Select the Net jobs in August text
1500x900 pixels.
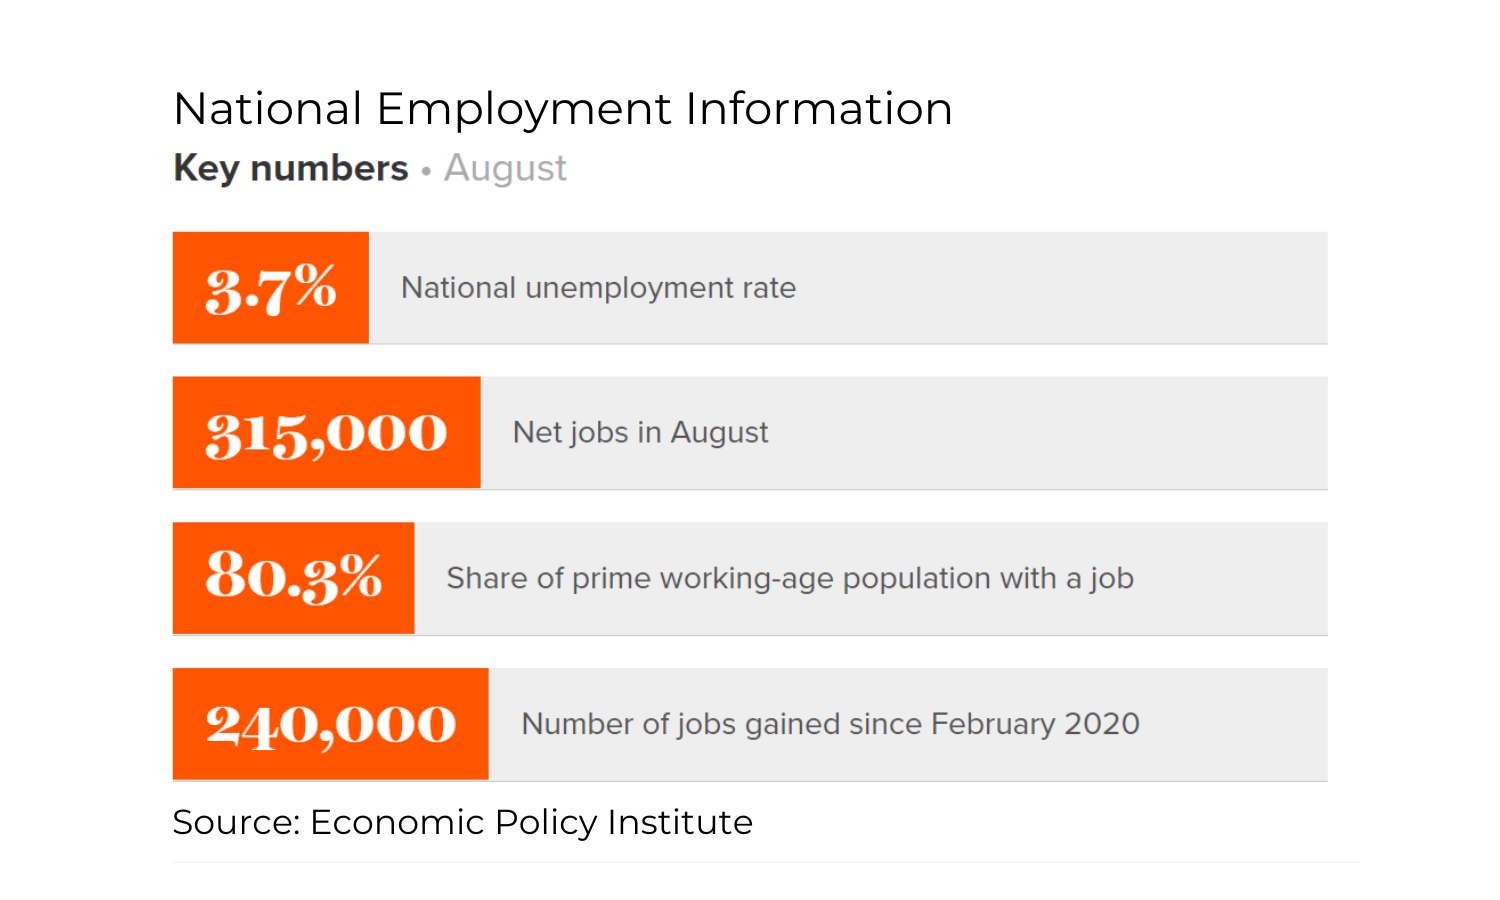pyautogui.click(x=640, y=433)
